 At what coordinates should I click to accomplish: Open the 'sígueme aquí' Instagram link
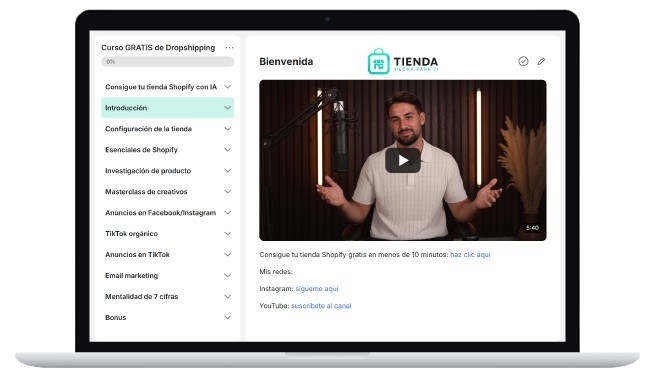pos(317,289)
